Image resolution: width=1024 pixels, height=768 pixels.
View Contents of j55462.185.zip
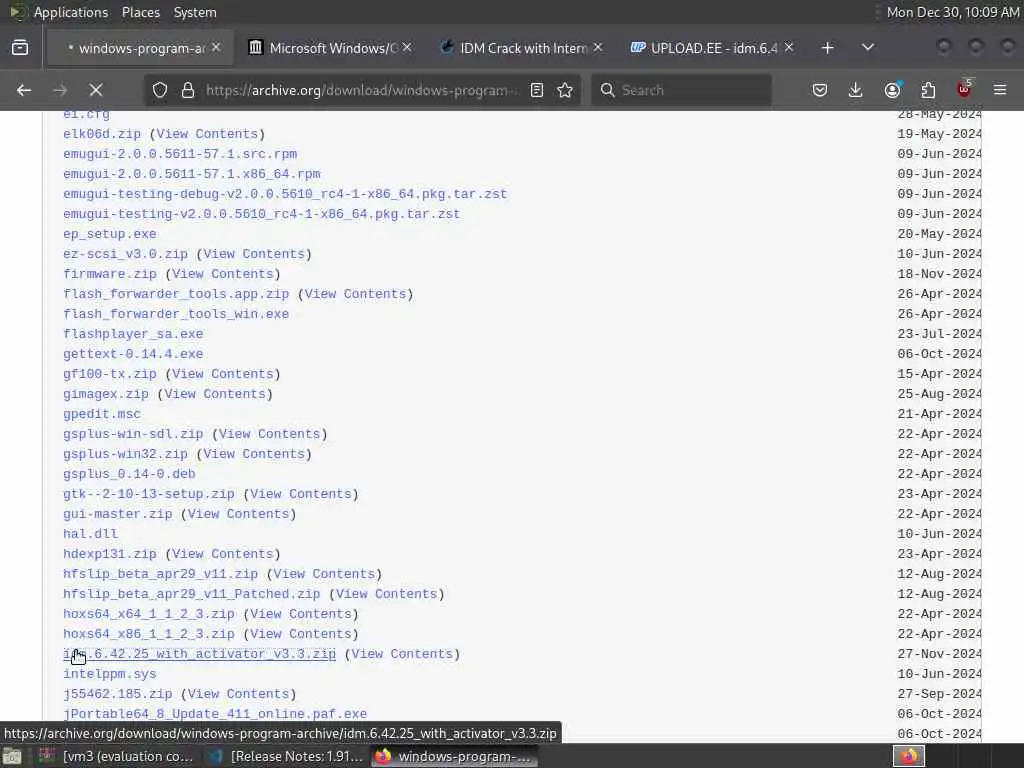[238, 694]
